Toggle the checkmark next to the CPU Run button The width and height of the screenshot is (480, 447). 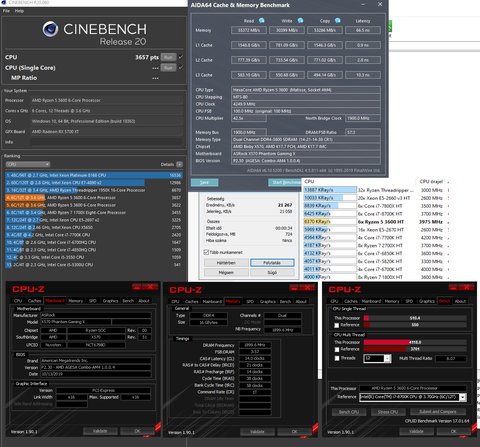click(181, 57)
